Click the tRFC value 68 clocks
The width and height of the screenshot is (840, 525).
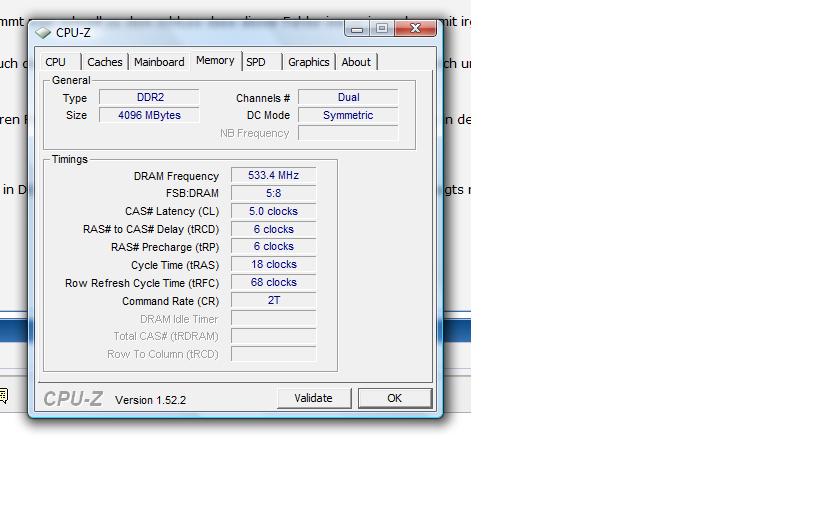[274, 282]
